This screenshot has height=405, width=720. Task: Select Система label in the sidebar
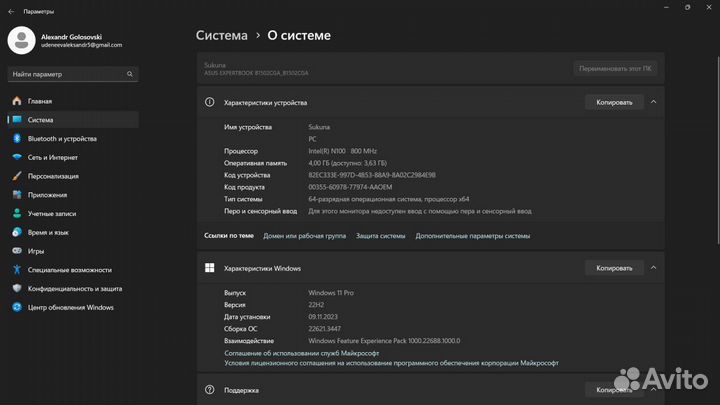coord(40,120)
